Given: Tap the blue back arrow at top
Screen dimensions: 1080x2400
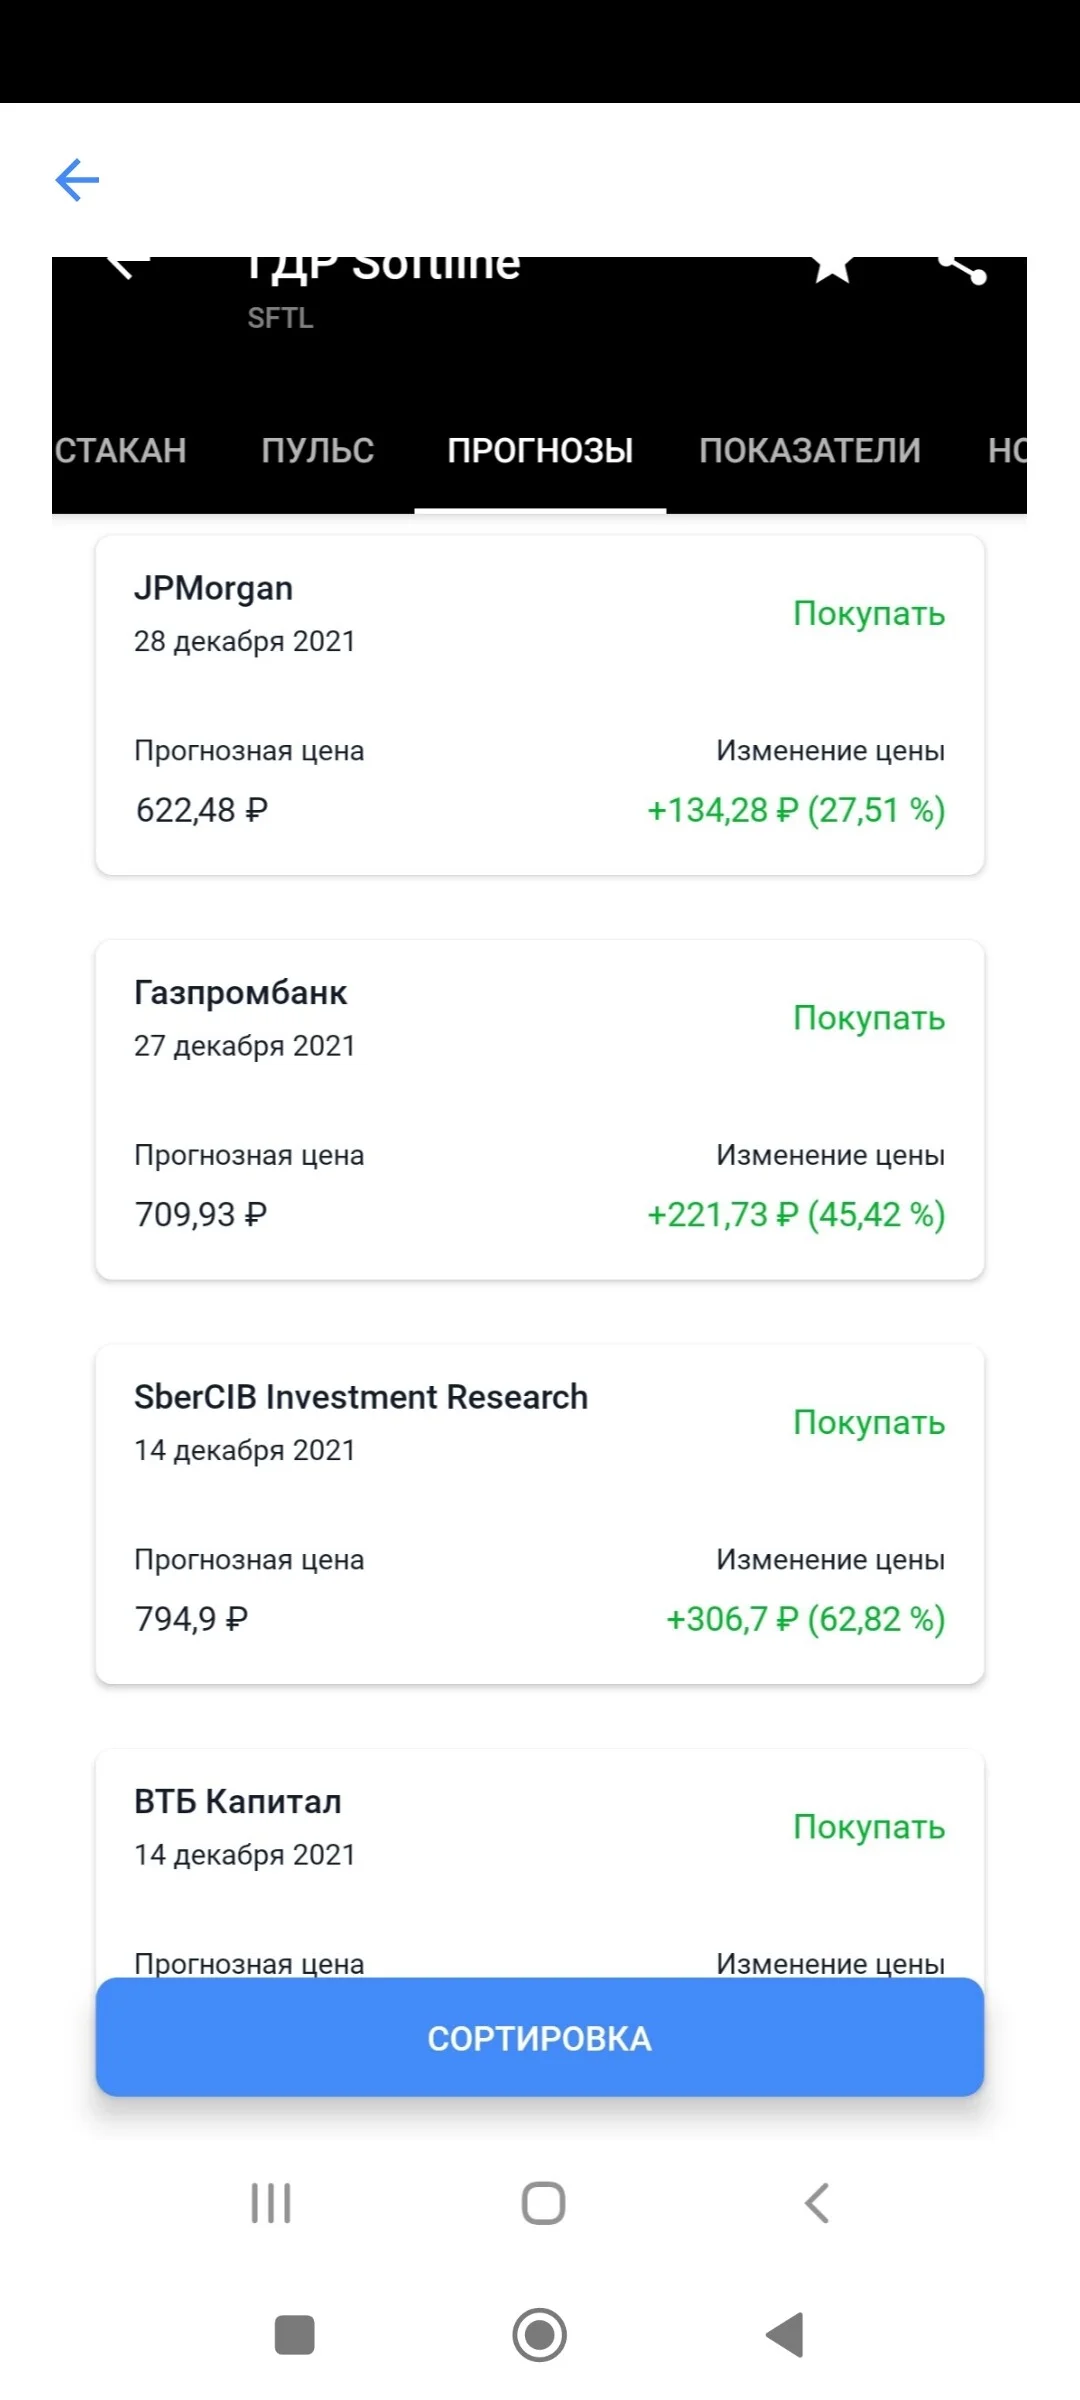Looking at the screenshot, I should click(77, 180).
